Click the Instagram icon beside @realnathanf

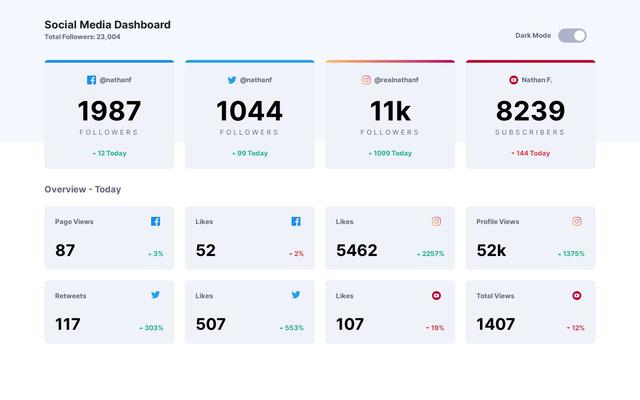(366, 80)
